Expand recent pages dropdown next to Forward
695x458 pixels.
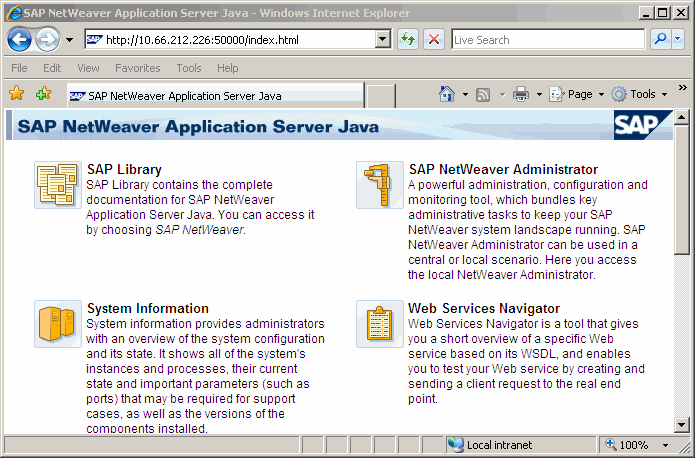[x=70, y=40]
